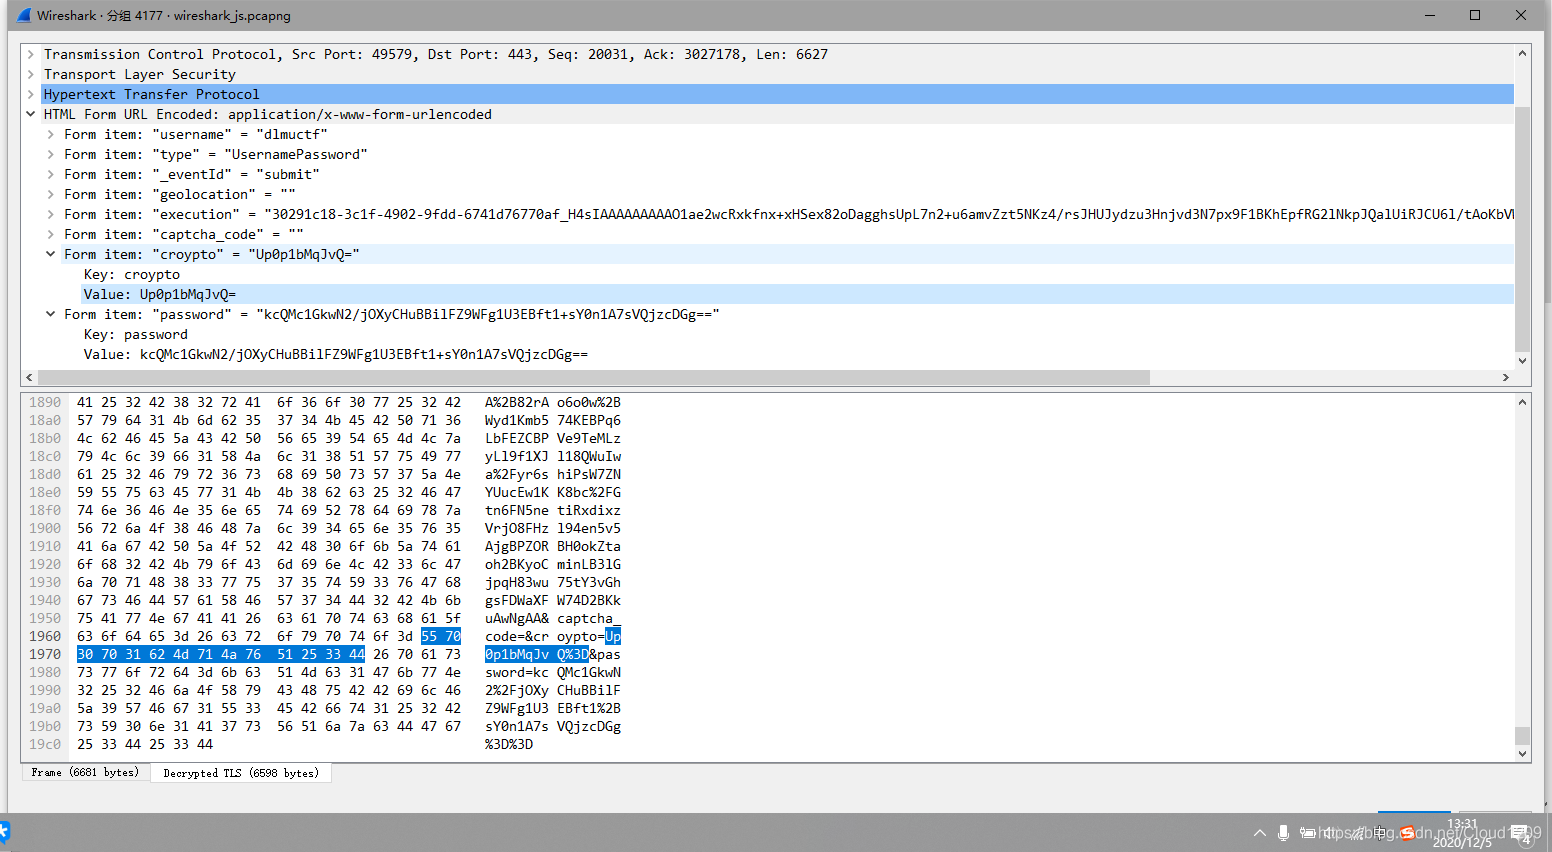Minimize the Wireshark packet window
Screen dimensions: 1552x852
pos(1429,15)
